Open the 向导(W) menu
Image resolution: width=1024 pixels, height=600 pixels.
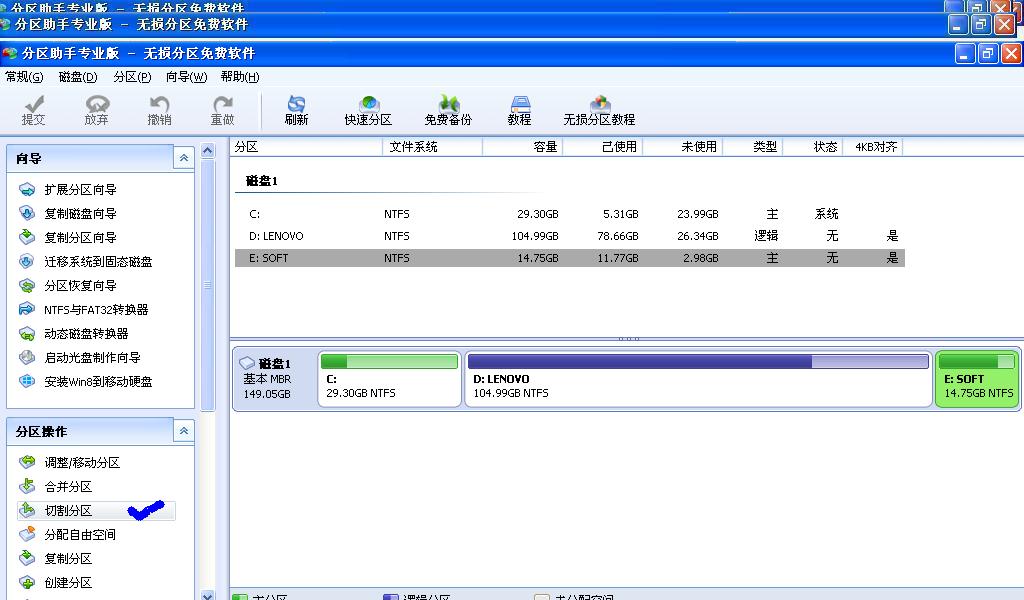(186, 77)
